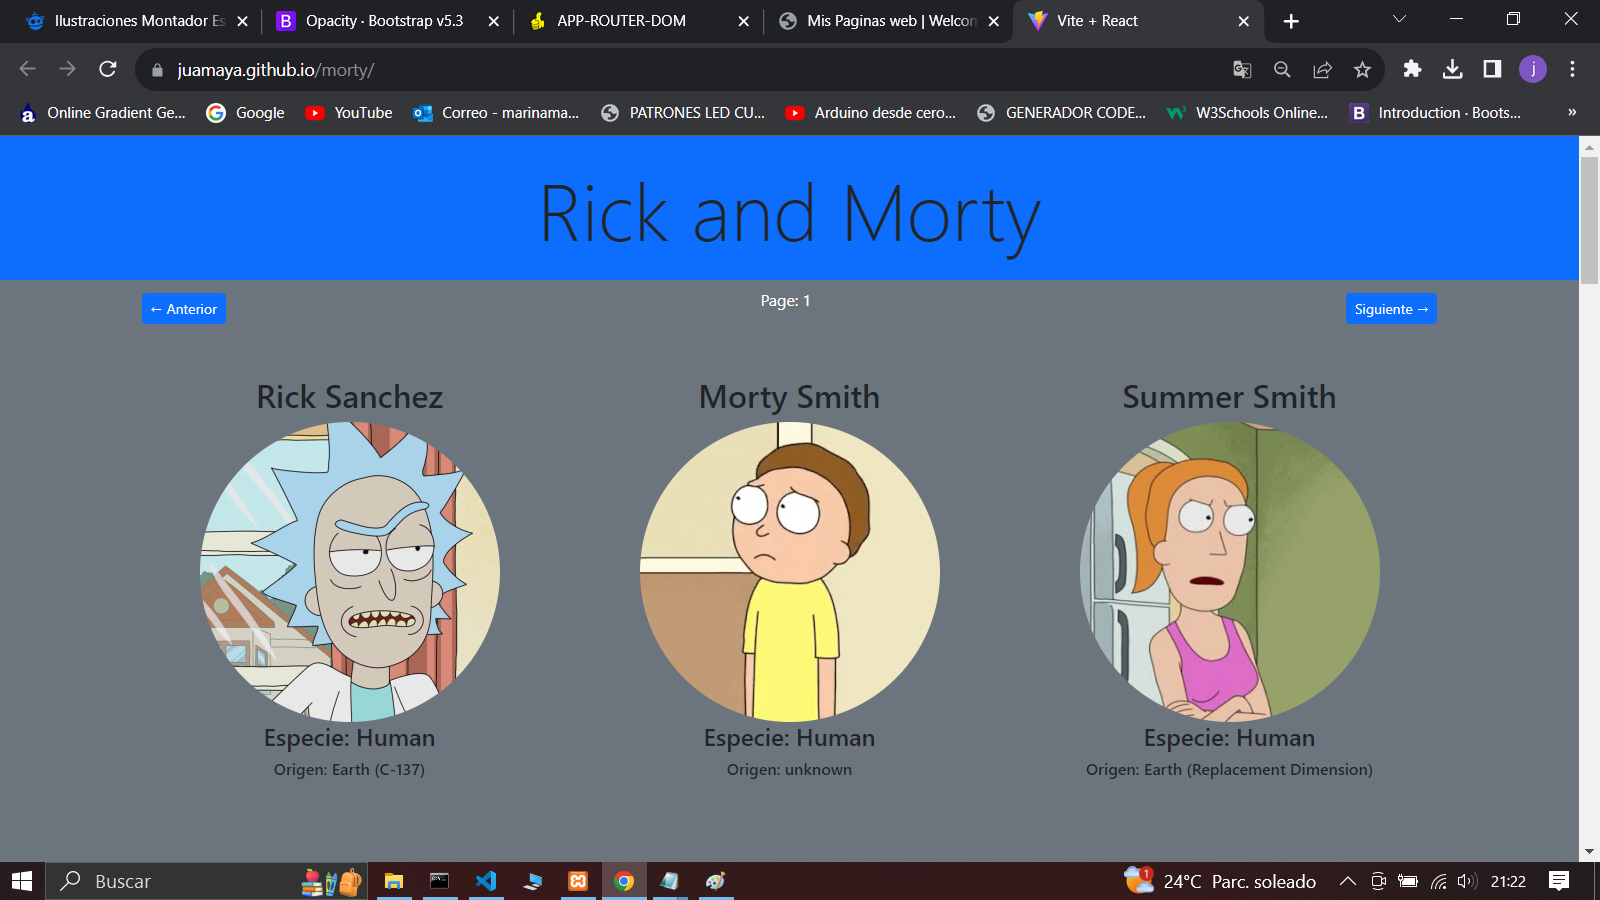Go back using browser back arrow

(x=28, y=69)
